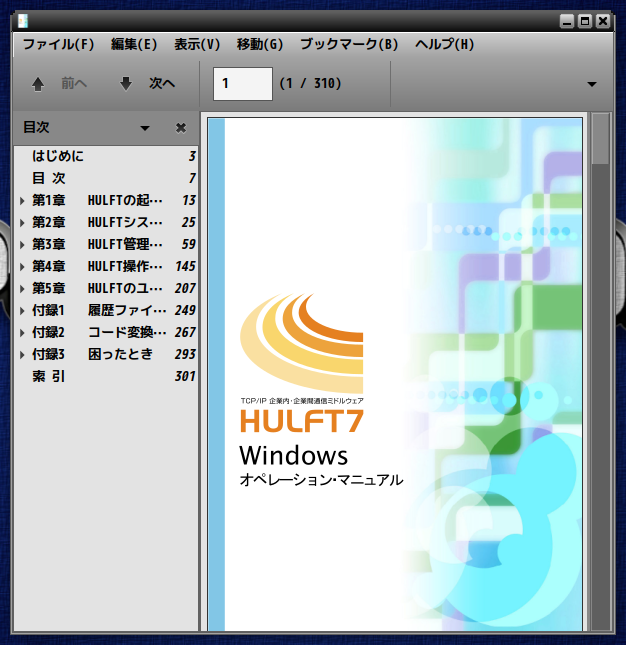Click the 前へ previous page label

74,84
